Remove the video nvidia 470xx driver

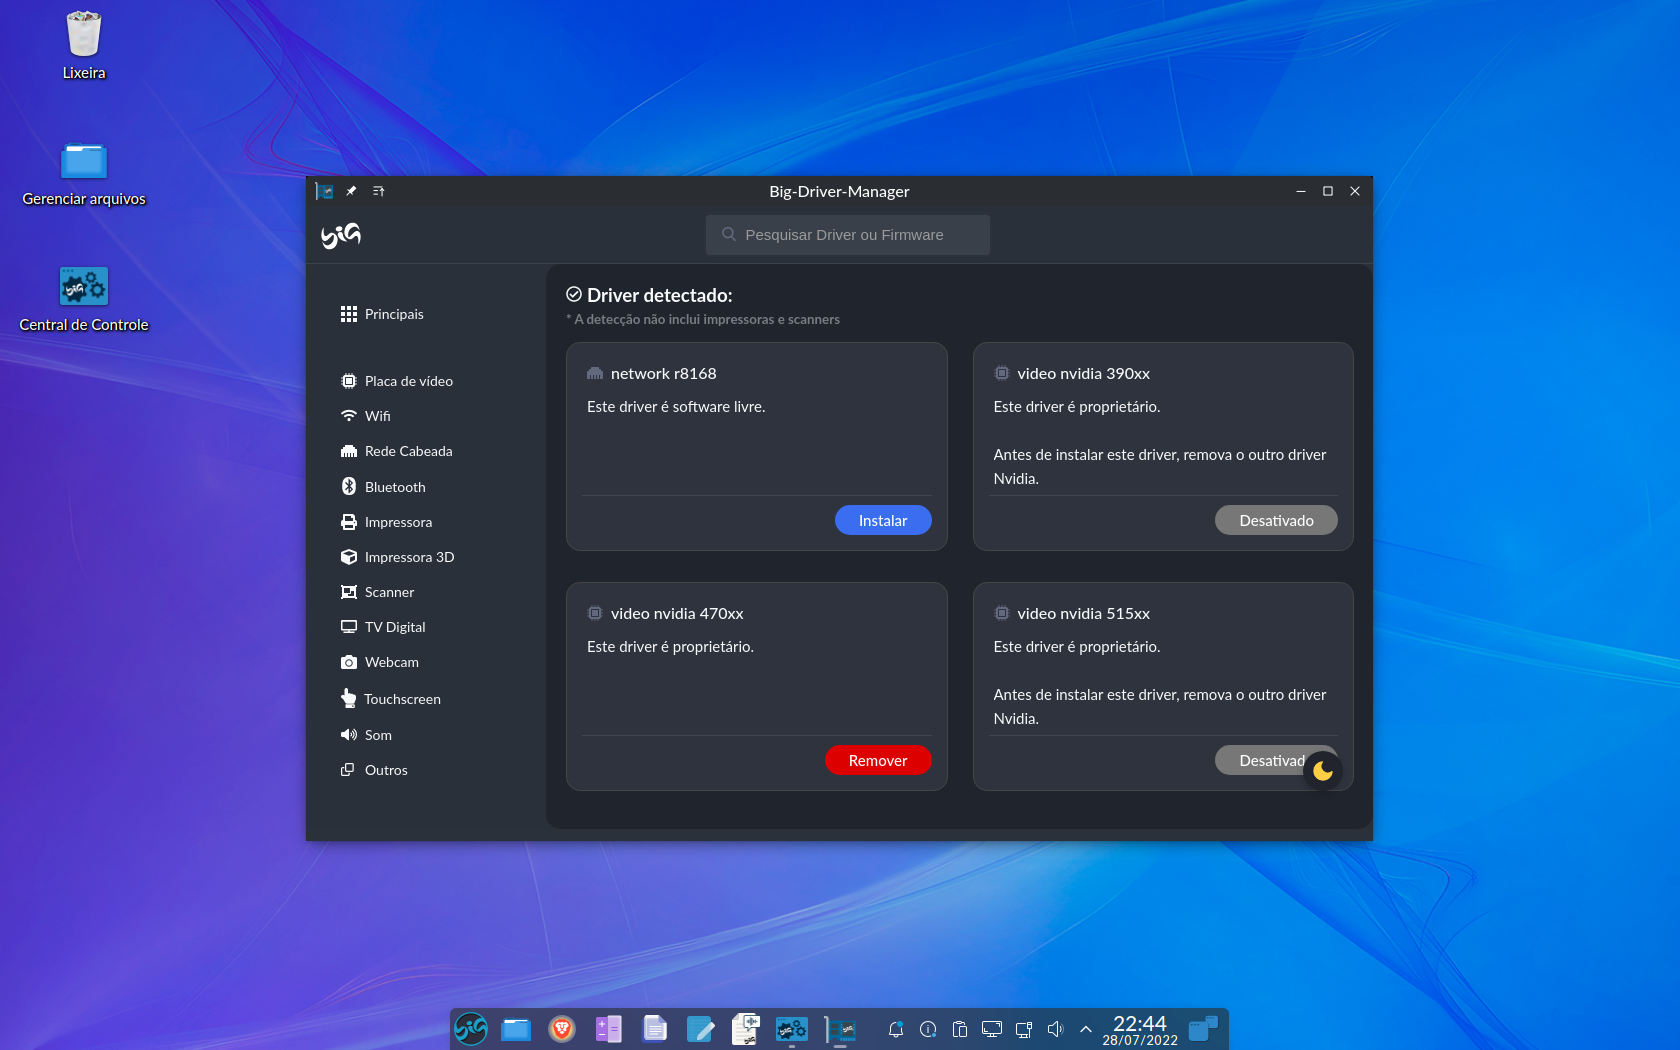point(878,760)
